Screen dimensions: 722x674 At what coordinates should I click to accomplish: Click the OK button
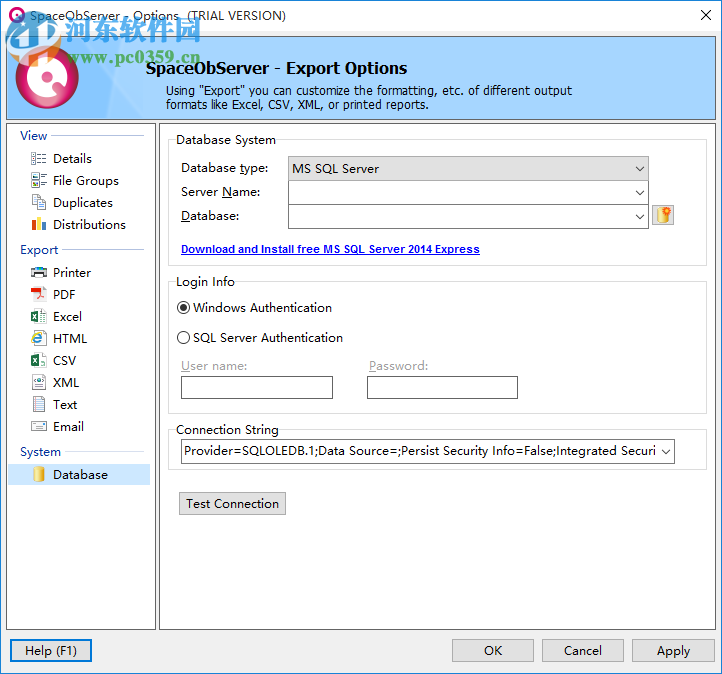coord(493,651)
